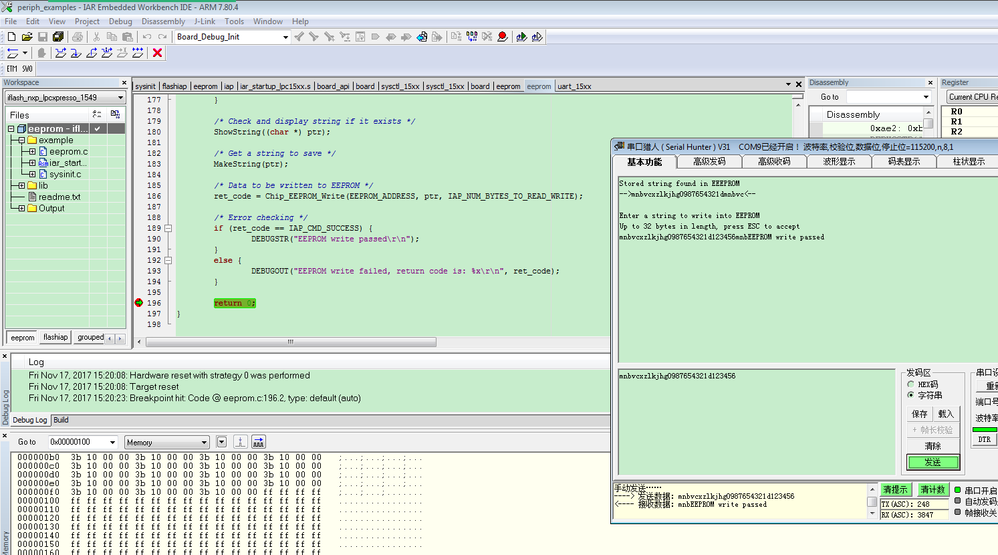This screenshot has height=555, width=998.
Task: Toggle the code fold at line 189
Action: [168, 228]
